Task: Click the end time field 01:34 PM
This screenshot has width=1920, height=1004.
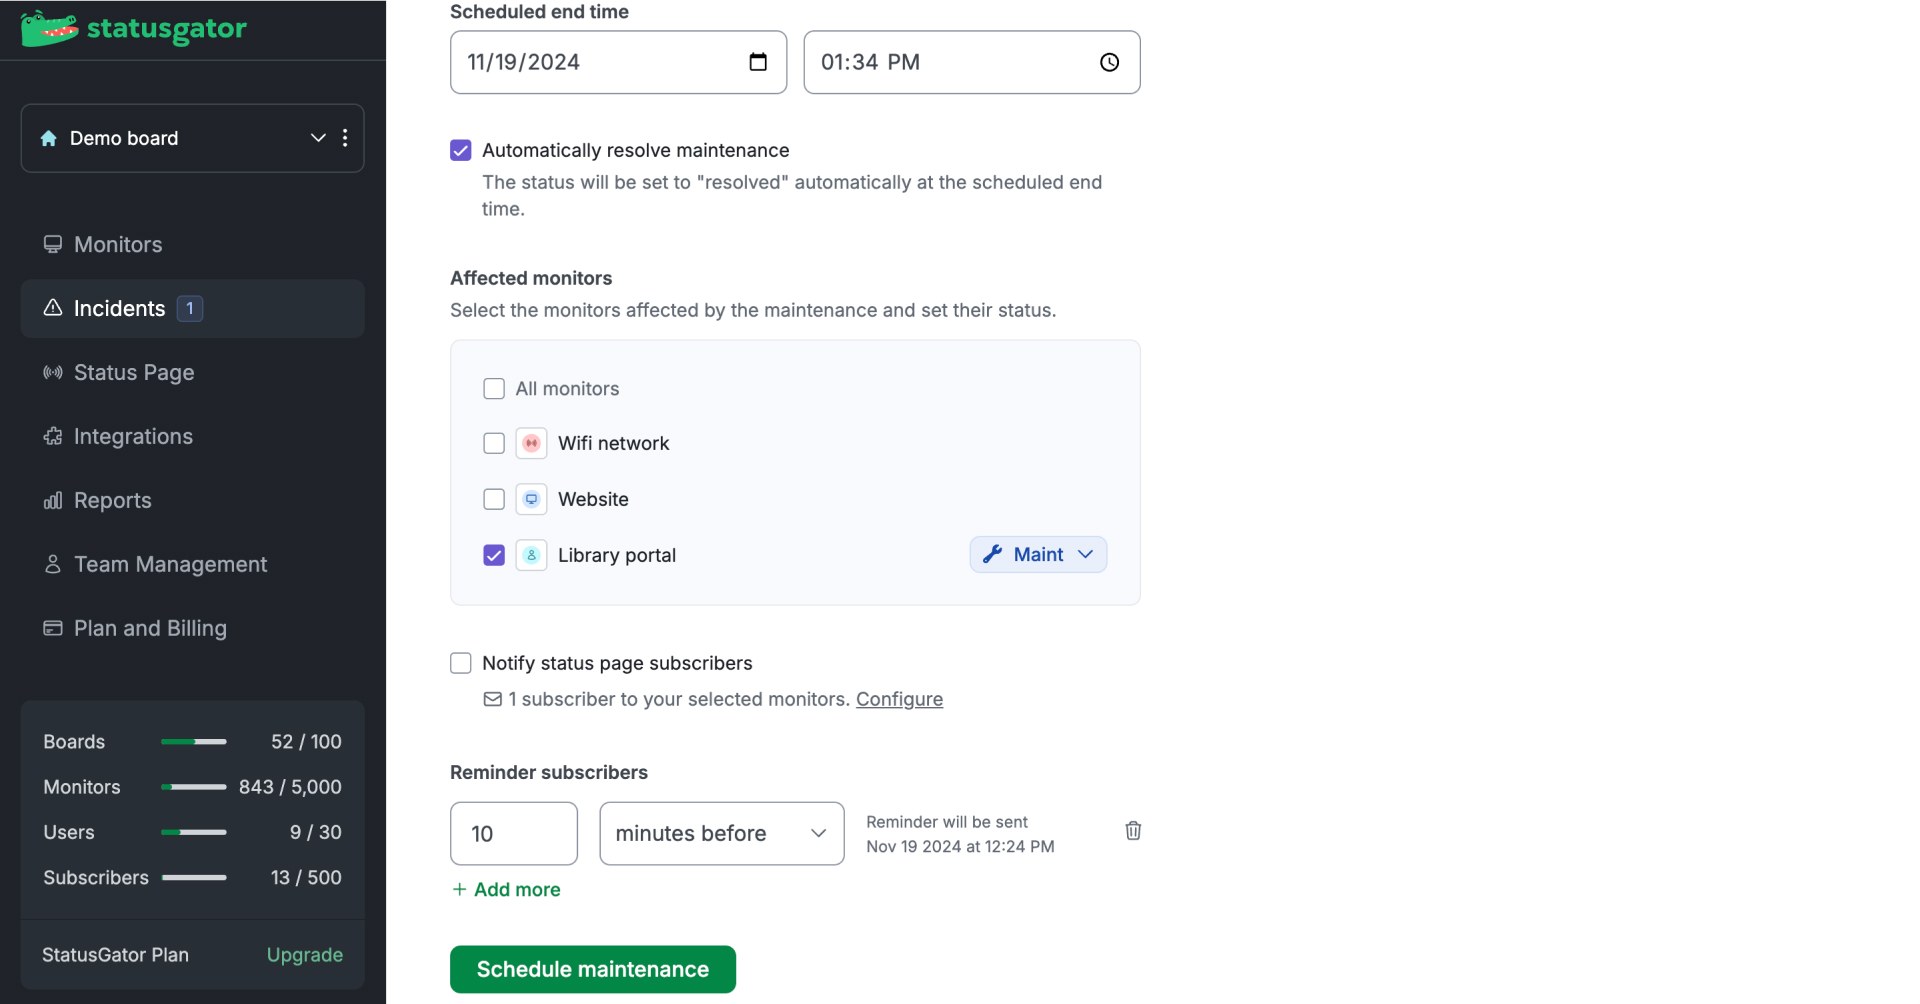Action: pyautogui.click(x=972, y=62)
